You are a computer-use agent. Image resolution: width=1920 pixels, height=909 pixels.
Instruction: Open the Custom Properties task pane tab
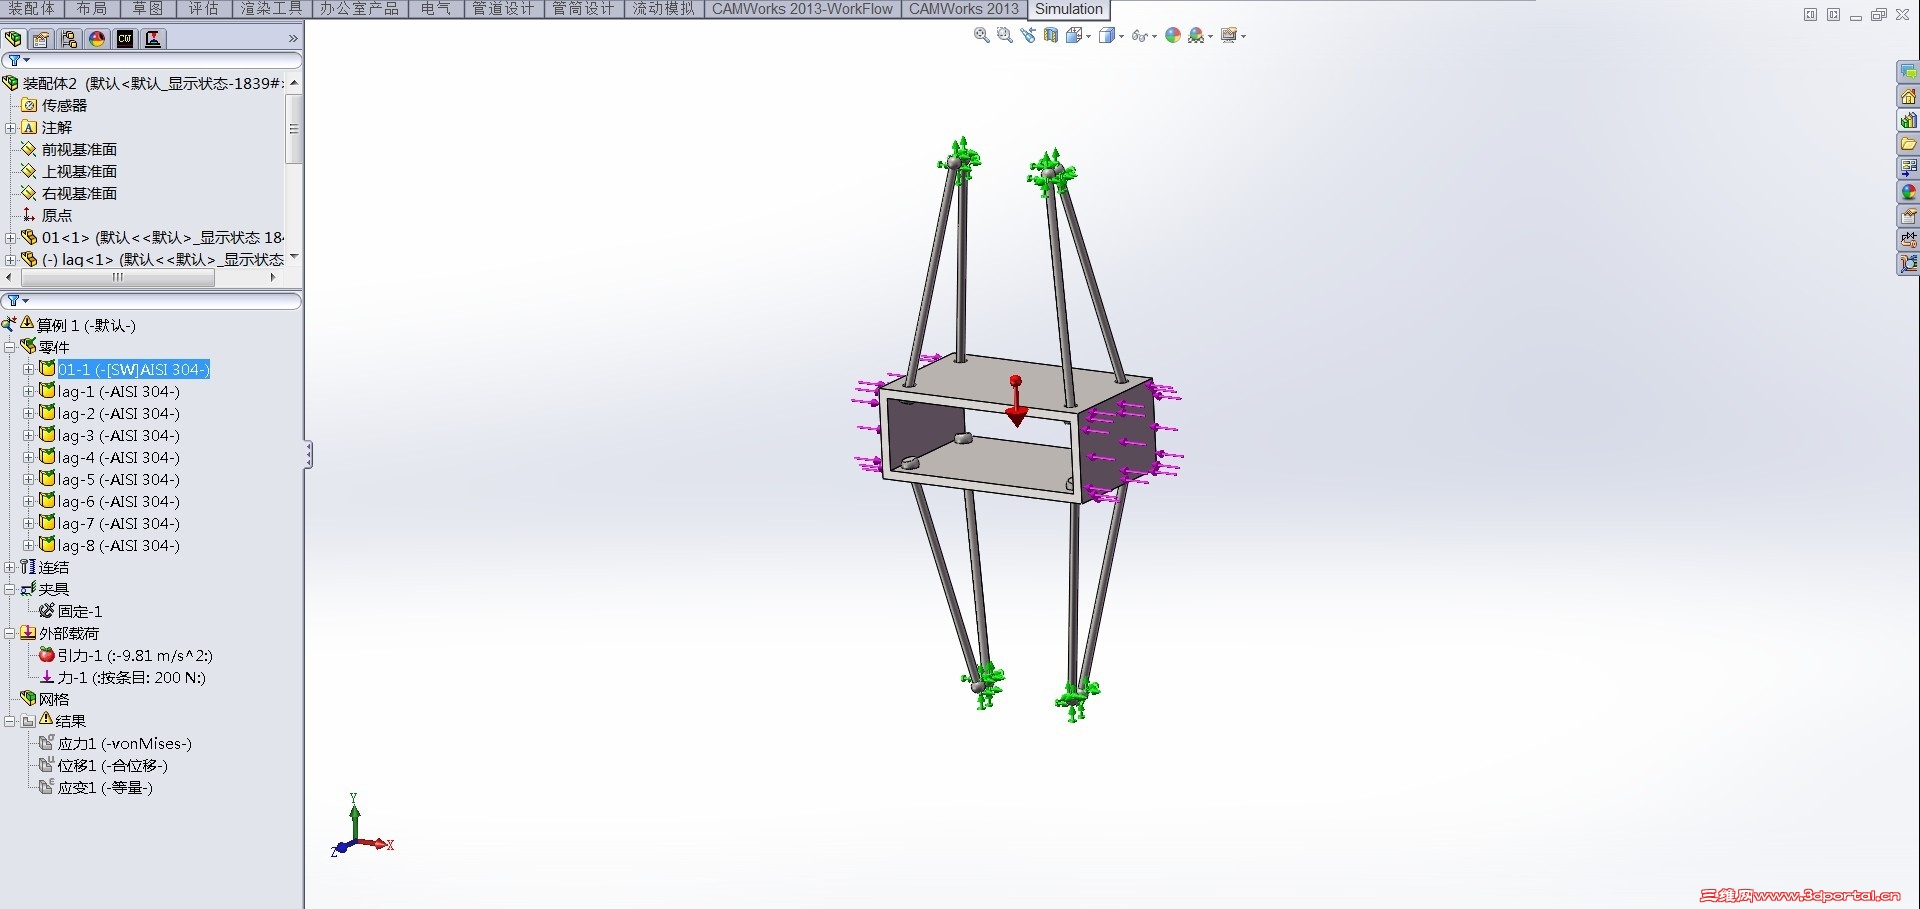tap(1908, 216)
